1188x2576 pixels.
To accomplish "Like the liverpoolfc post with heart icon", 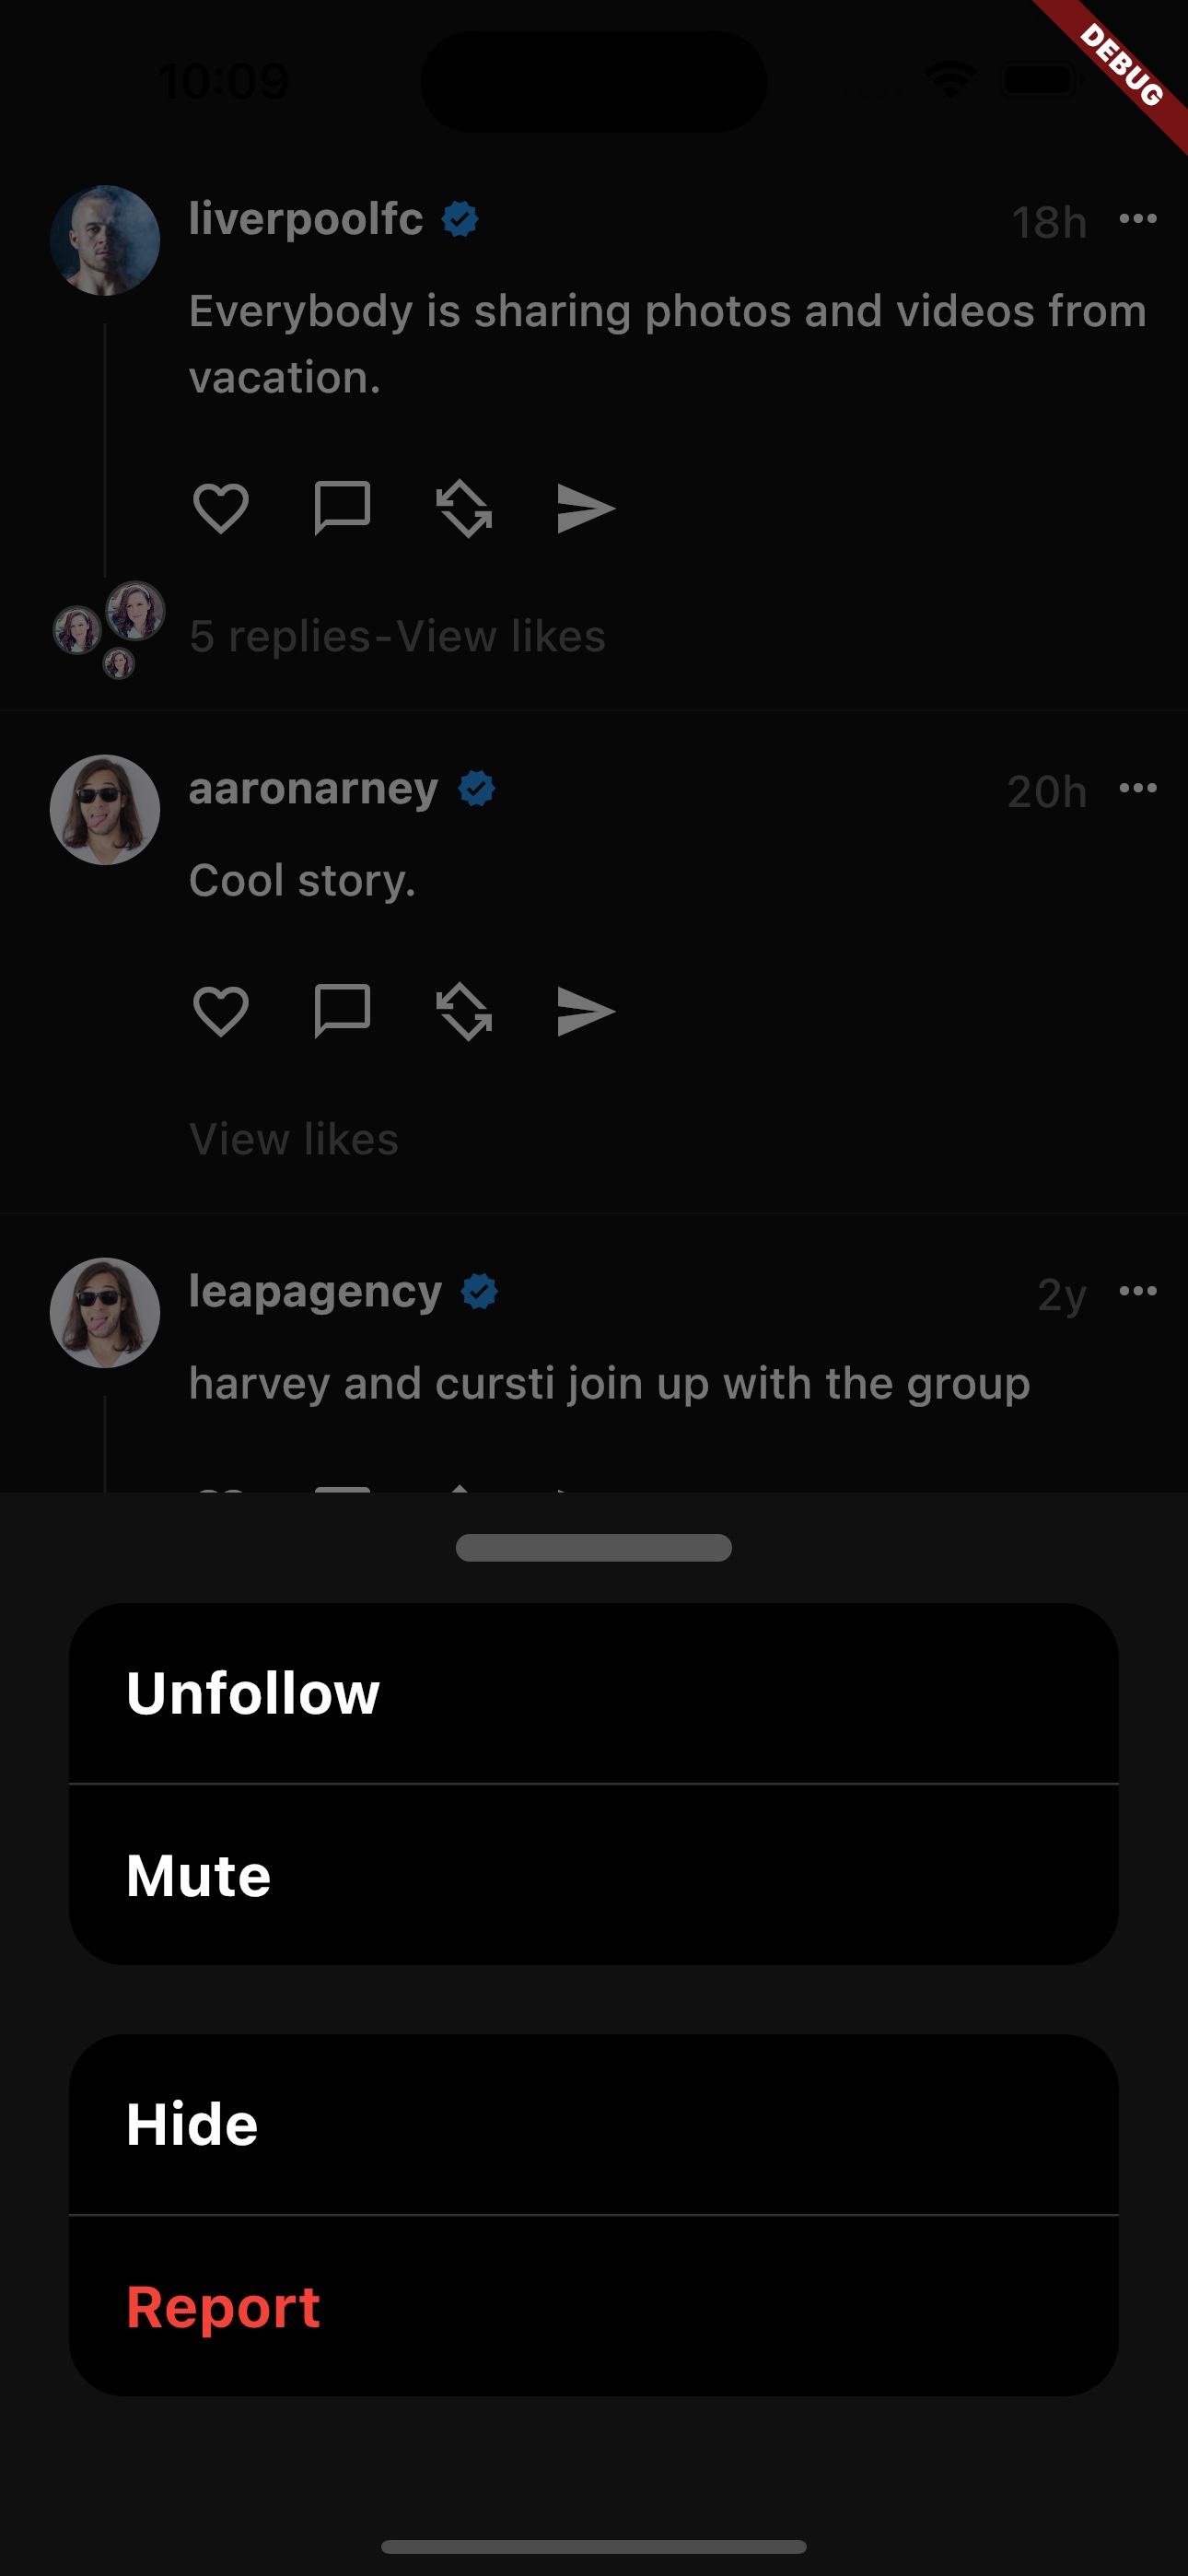I will point(220,508).
